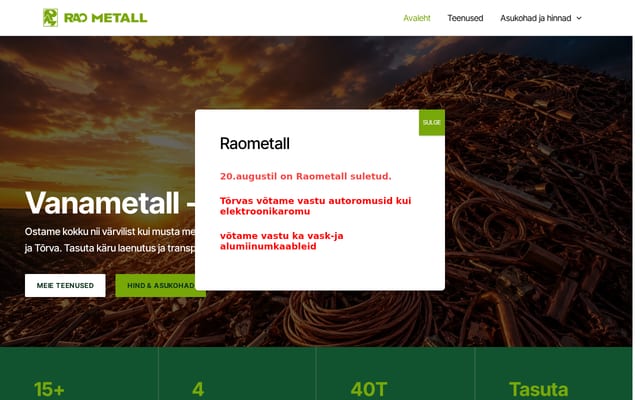Click the Rao Metall logo icon

(50, 18)
